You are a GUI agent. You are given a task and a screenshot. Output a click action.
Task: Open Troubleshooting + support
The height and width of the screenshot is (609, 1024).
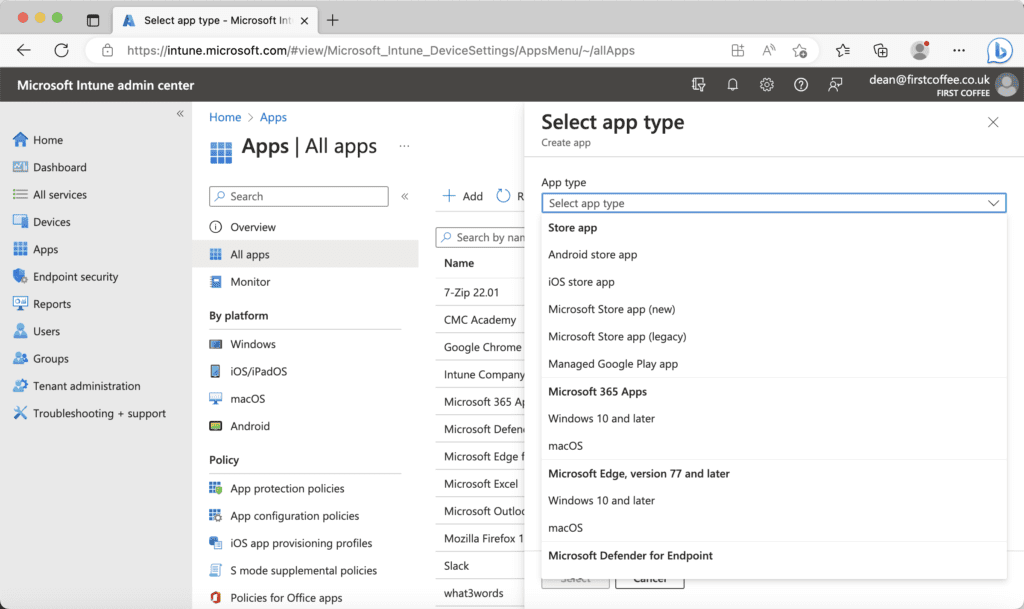click(x=97, y=414)
